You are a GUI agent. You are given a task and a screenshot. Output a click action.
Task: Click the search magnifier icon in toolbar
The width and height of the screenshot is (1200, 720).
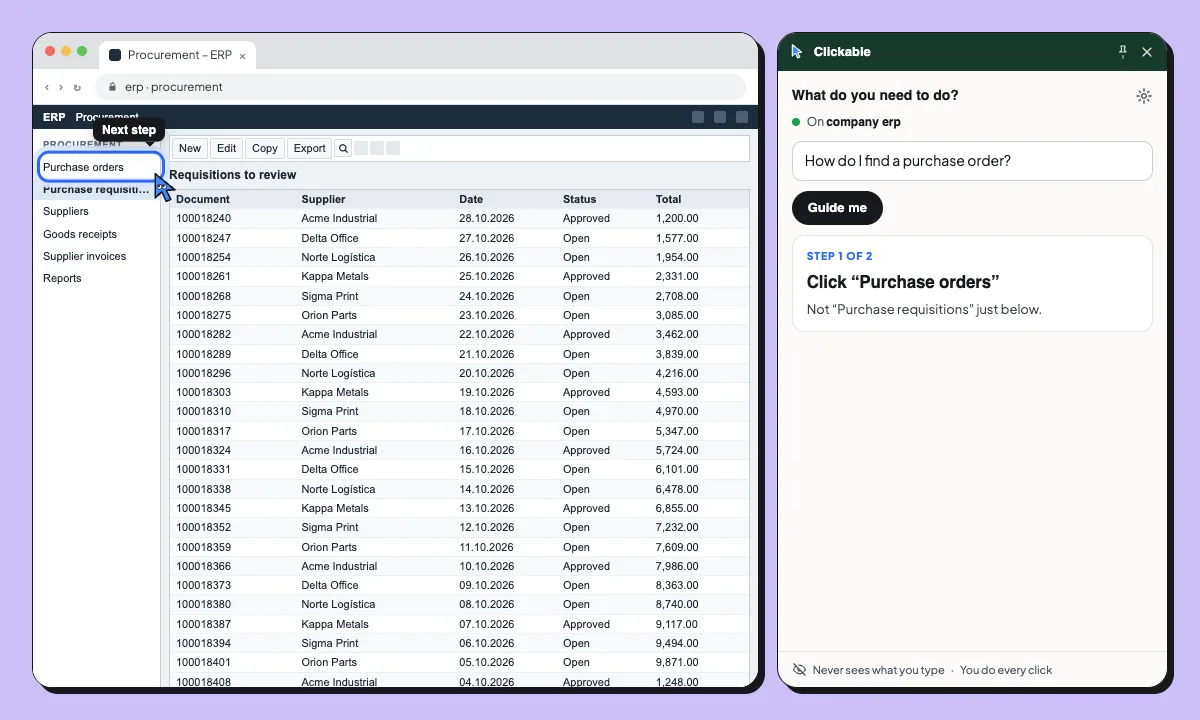pyautogui.click(x=343, y=148)
